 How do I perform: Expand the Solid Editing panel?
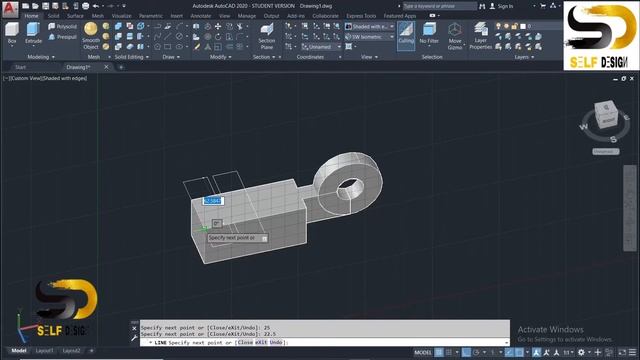[131, 57]
